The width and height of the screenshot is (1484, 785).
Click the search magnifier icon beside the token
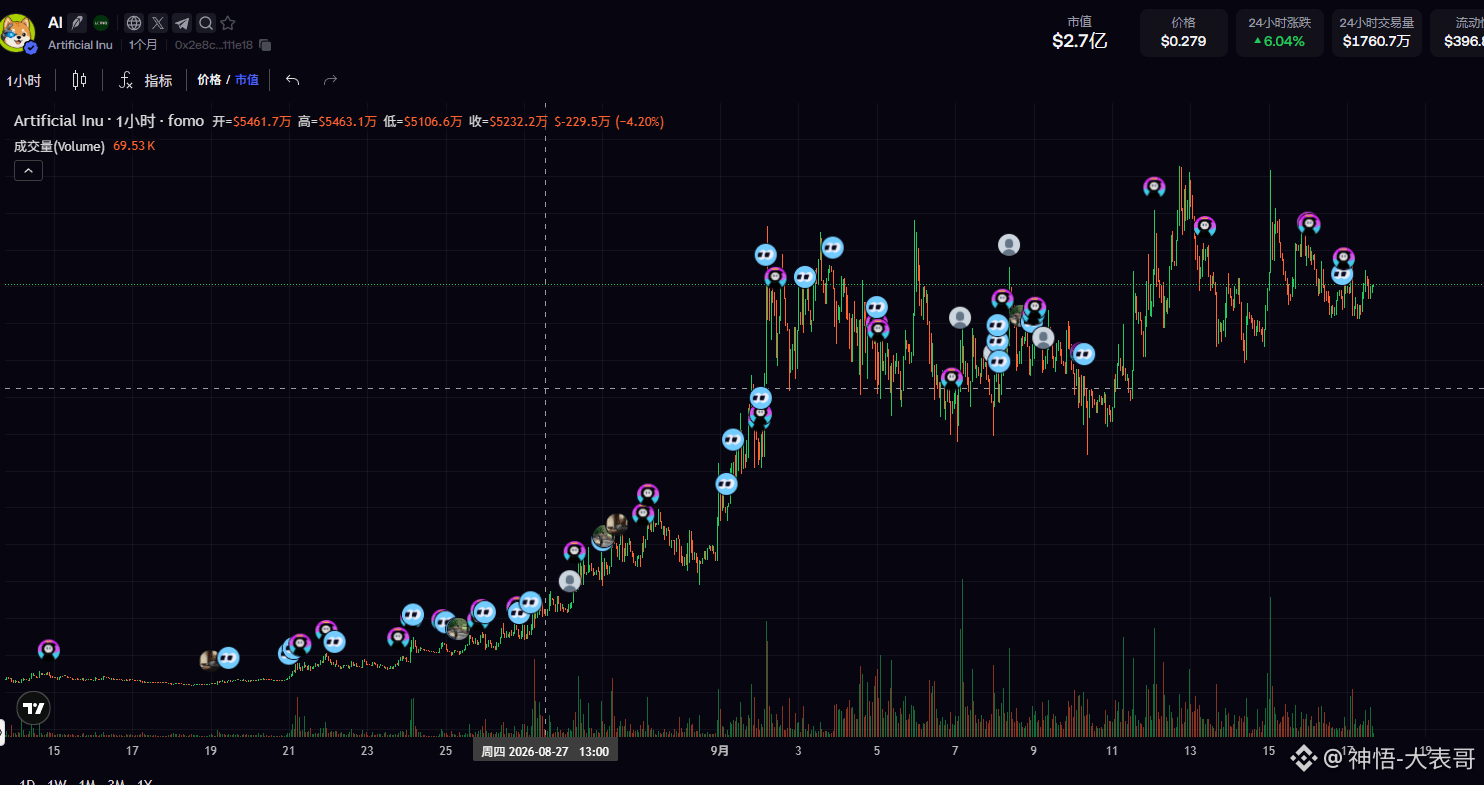[x=205, y=23]
